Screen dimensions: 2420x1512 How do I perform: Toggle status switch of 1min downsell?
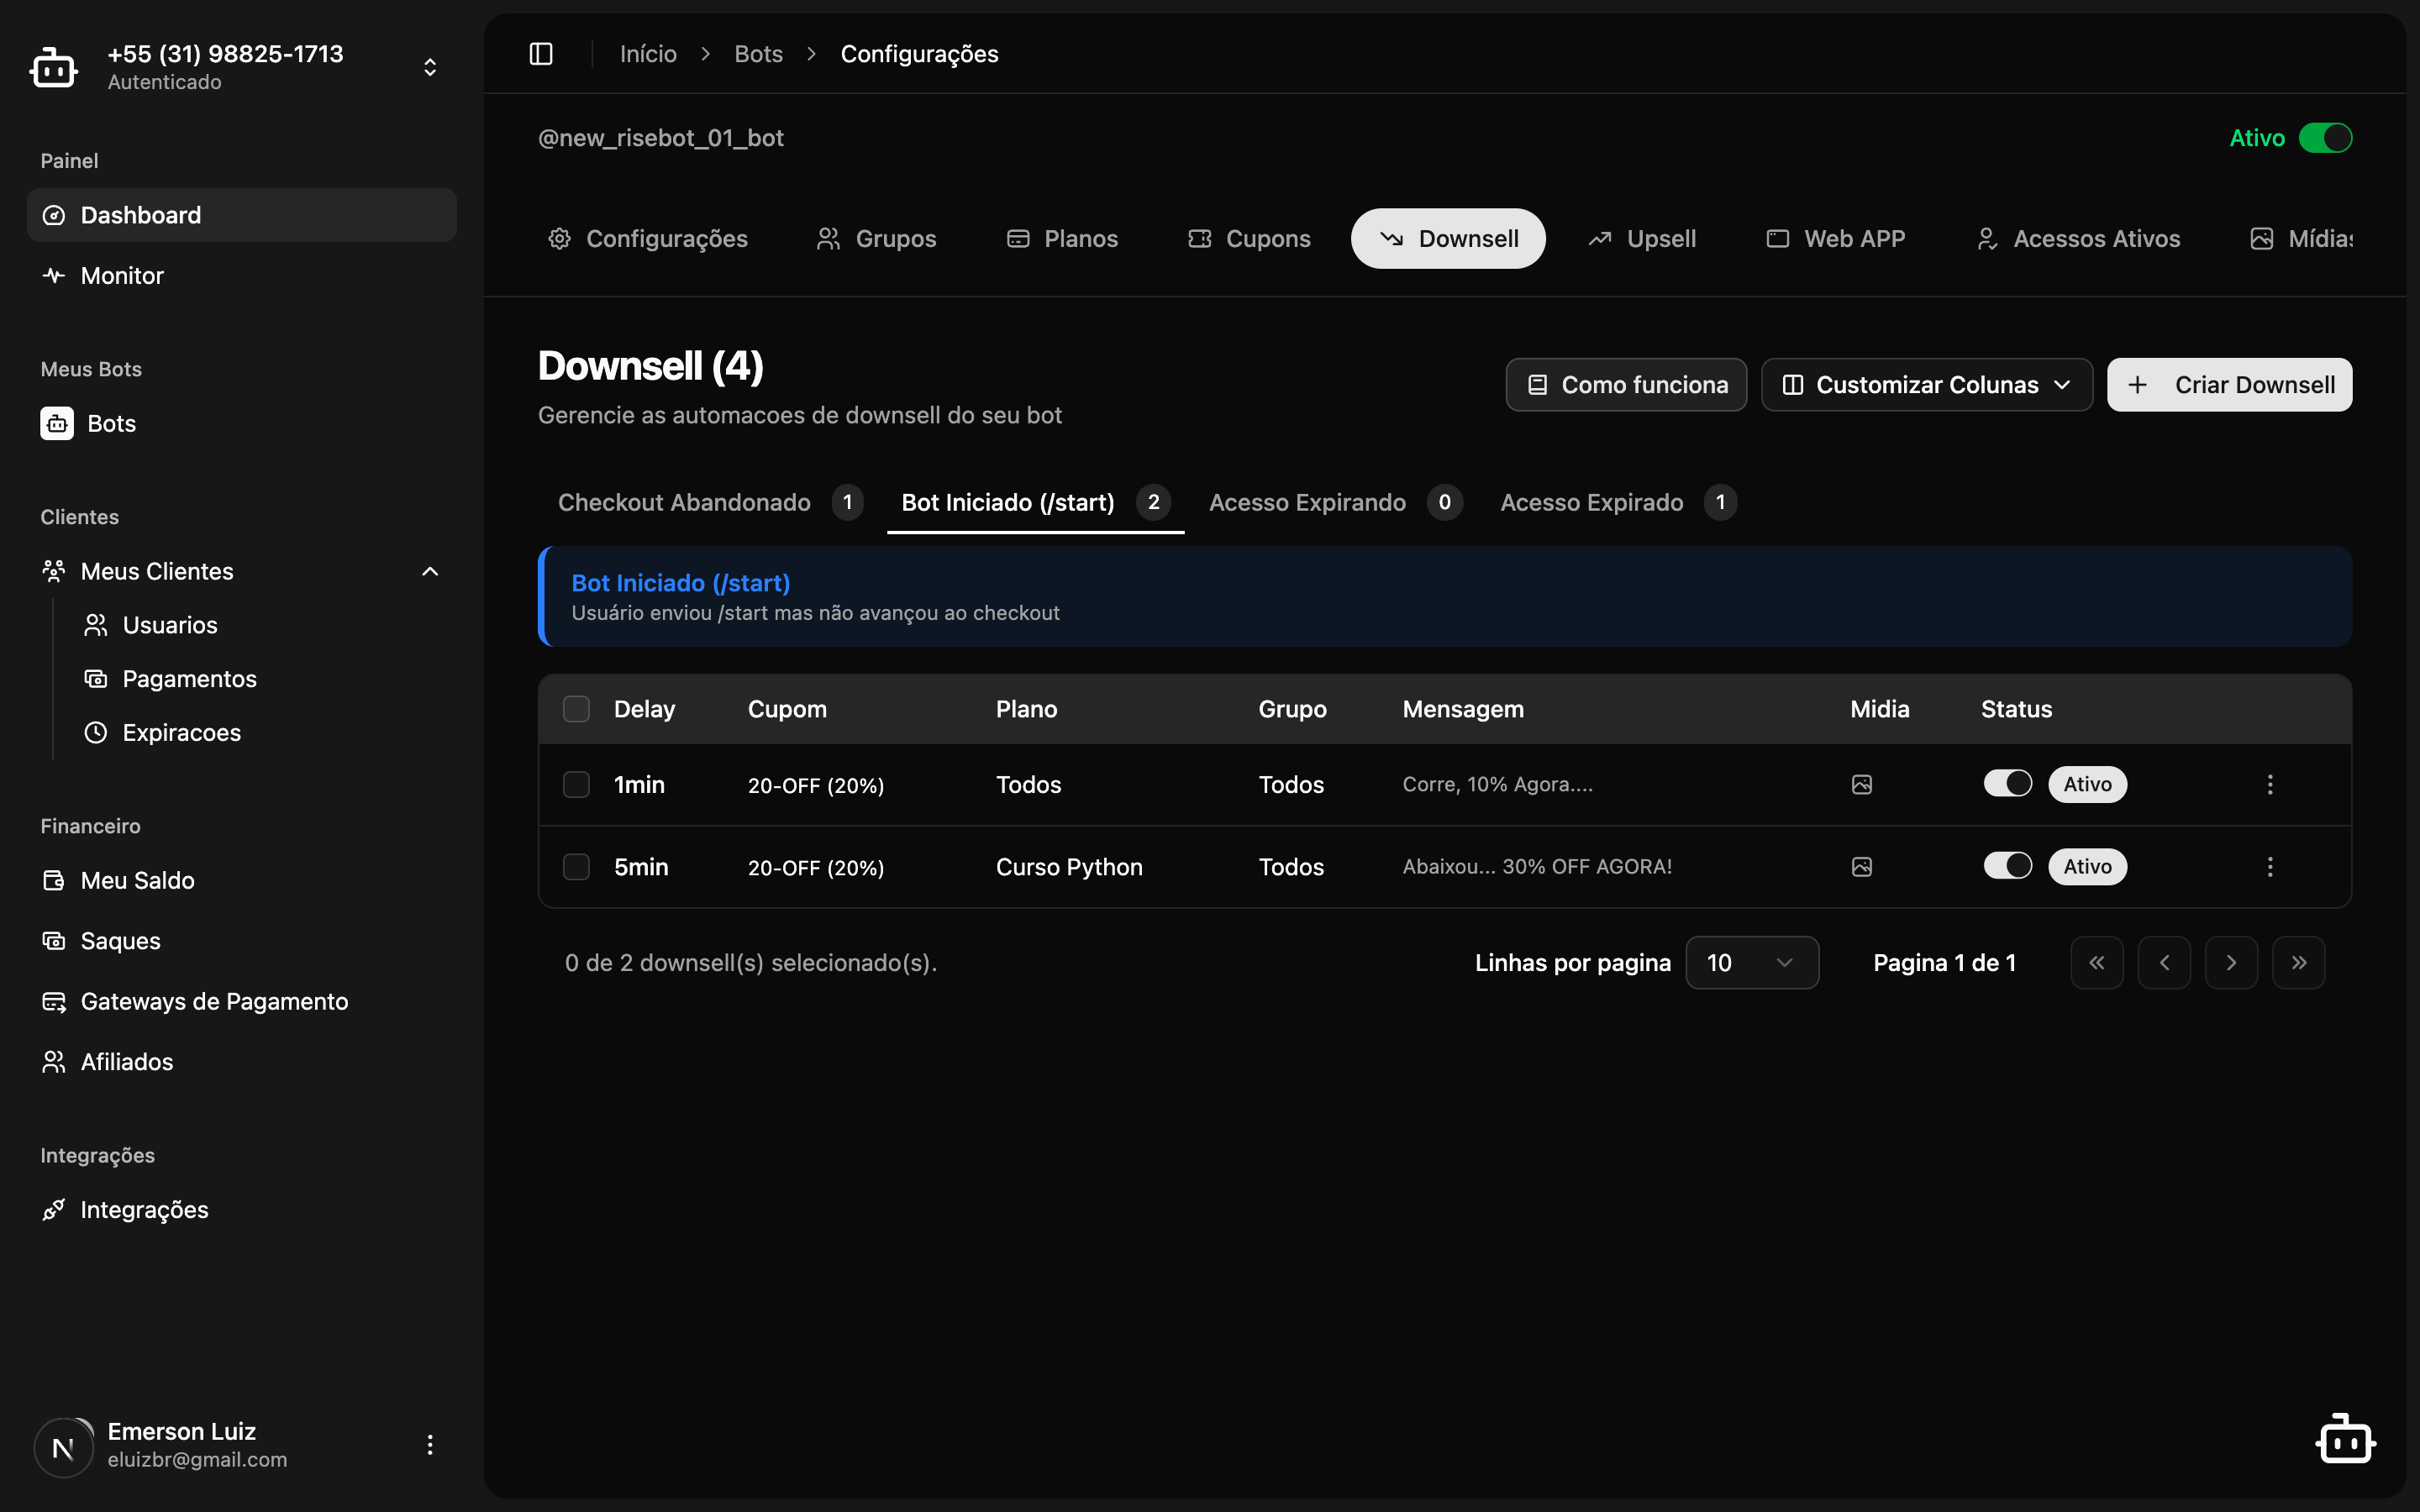tap(2008, 784)
